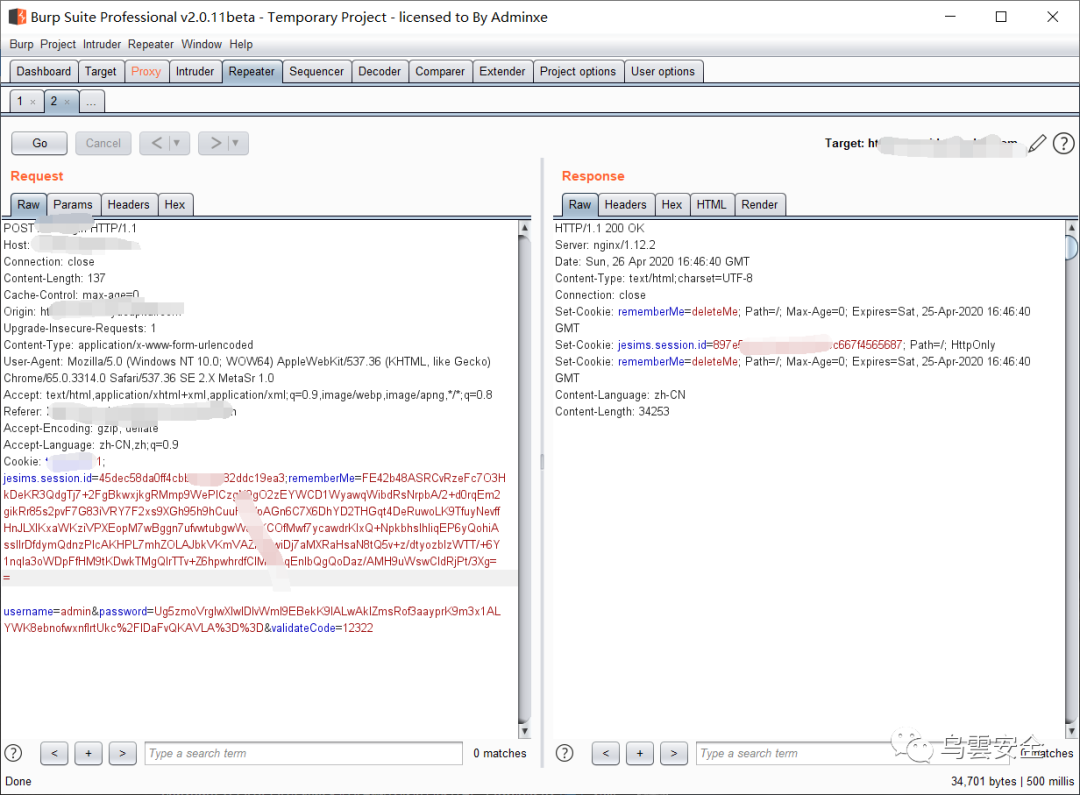This screenshot has height=795, width=1080.
Task: Switch to the Proxy tab
Action: pyautogui.click(x=146, y=72)
